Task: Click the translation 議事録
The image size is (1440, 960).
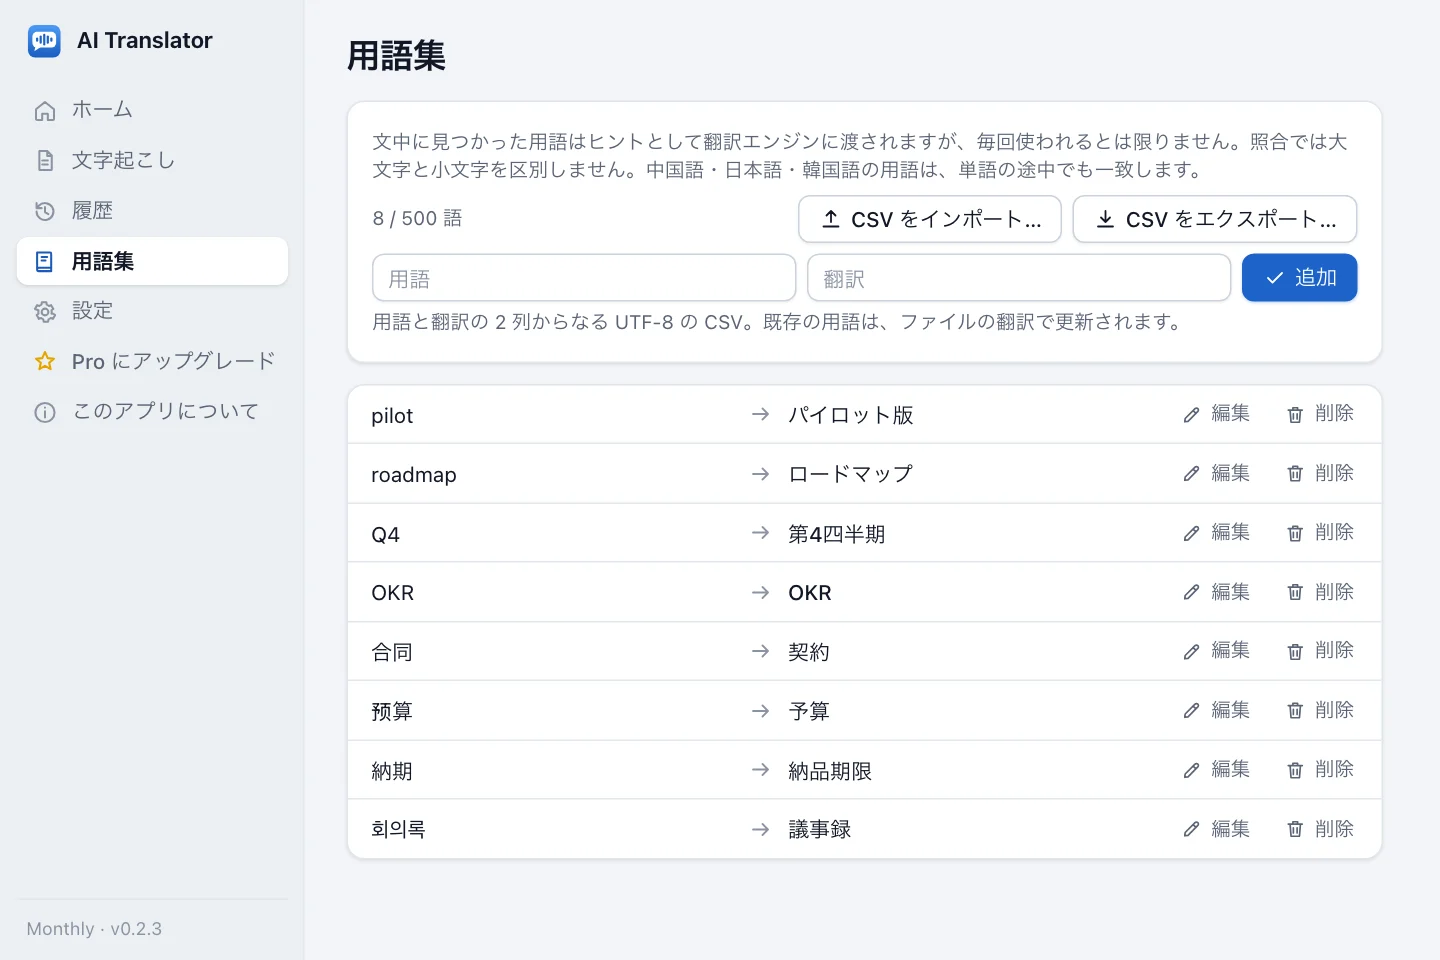Action: 820,830
